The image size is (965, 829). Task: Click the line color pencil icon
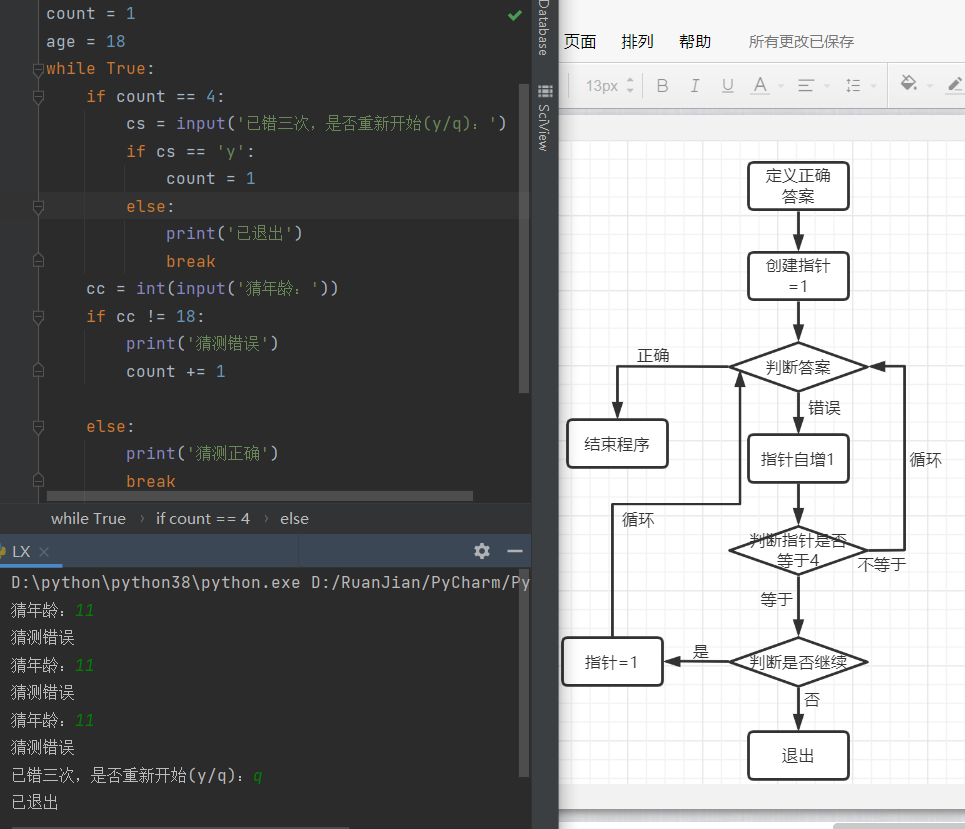[x=955, y=84]
